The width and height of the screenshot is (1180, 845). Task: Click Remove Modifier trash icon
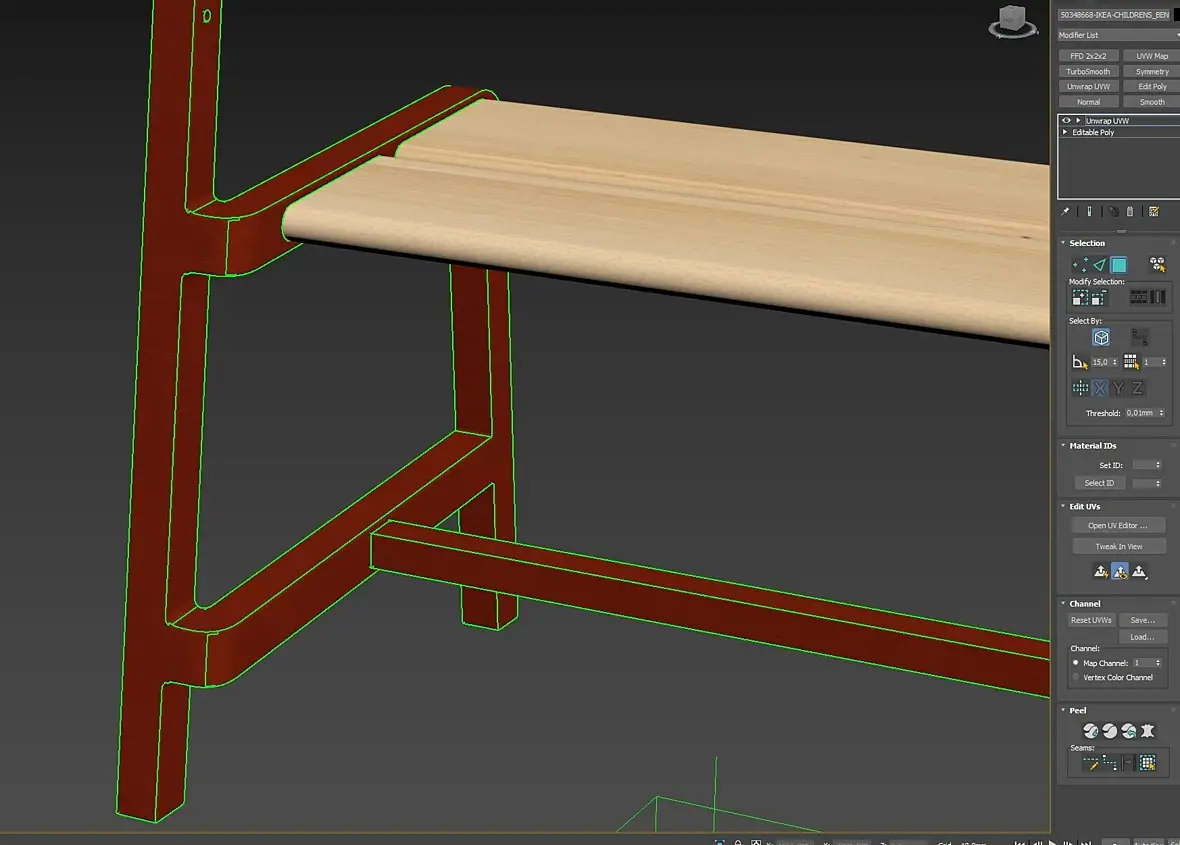[1130, 211]
